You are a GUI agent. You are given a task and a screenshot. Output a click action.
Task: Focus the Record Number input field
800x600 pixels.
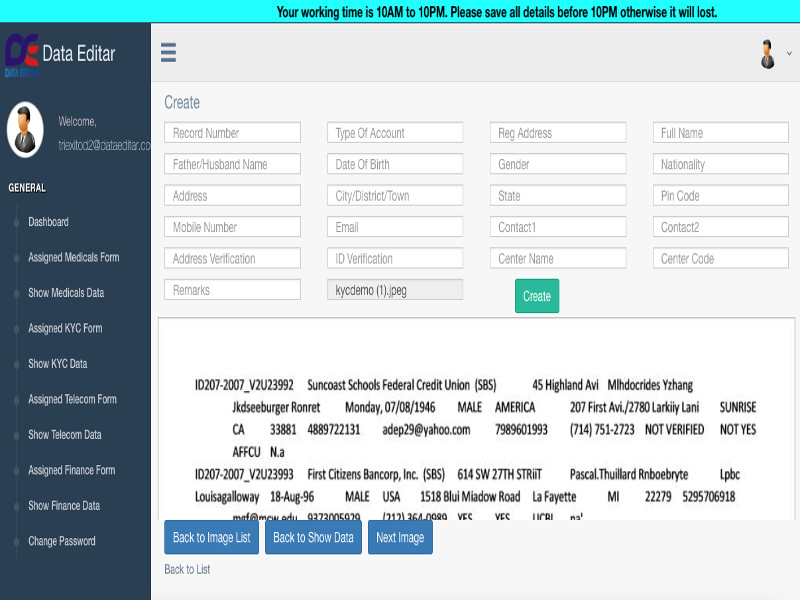(x=232, y=133)
